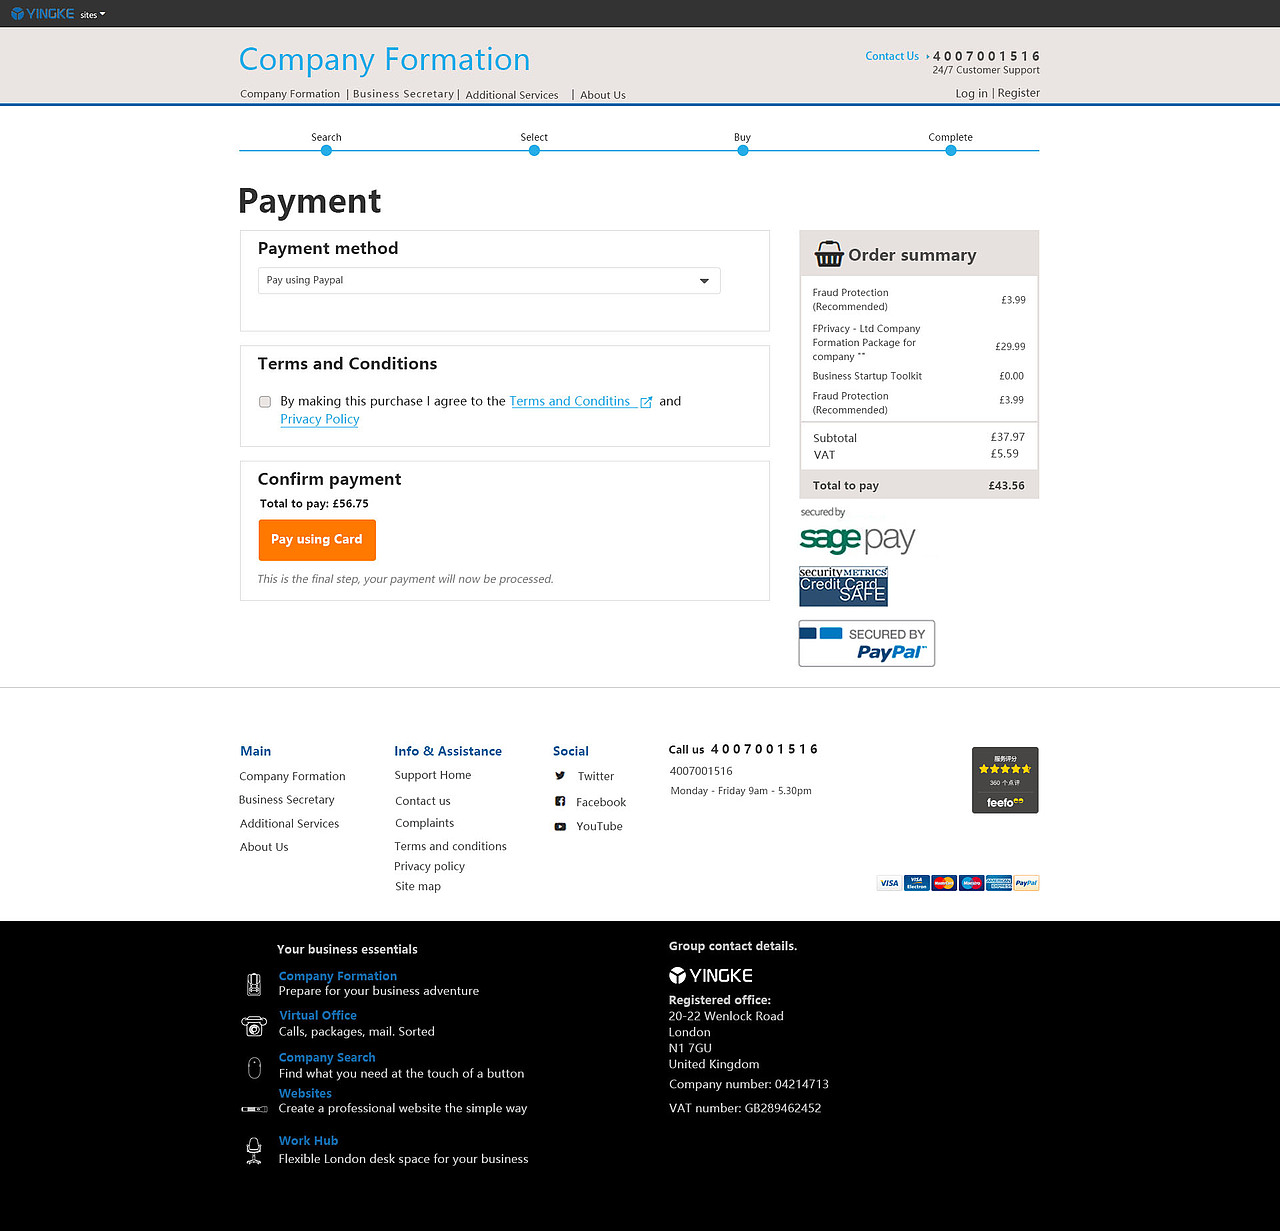Click the Maestro card icon

pos(971,883)
